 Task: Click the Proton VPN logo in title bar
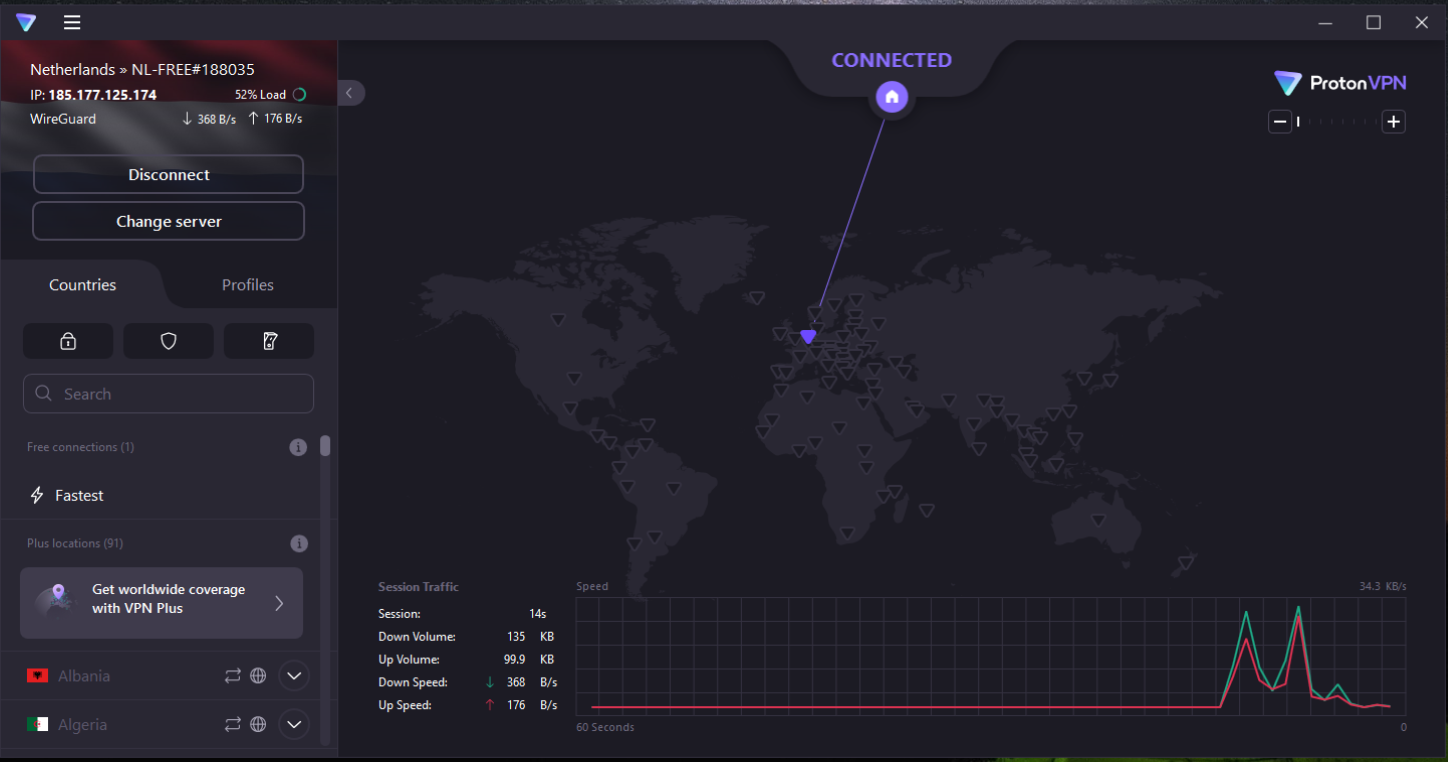pyautogui.click(x=26, y=23)
